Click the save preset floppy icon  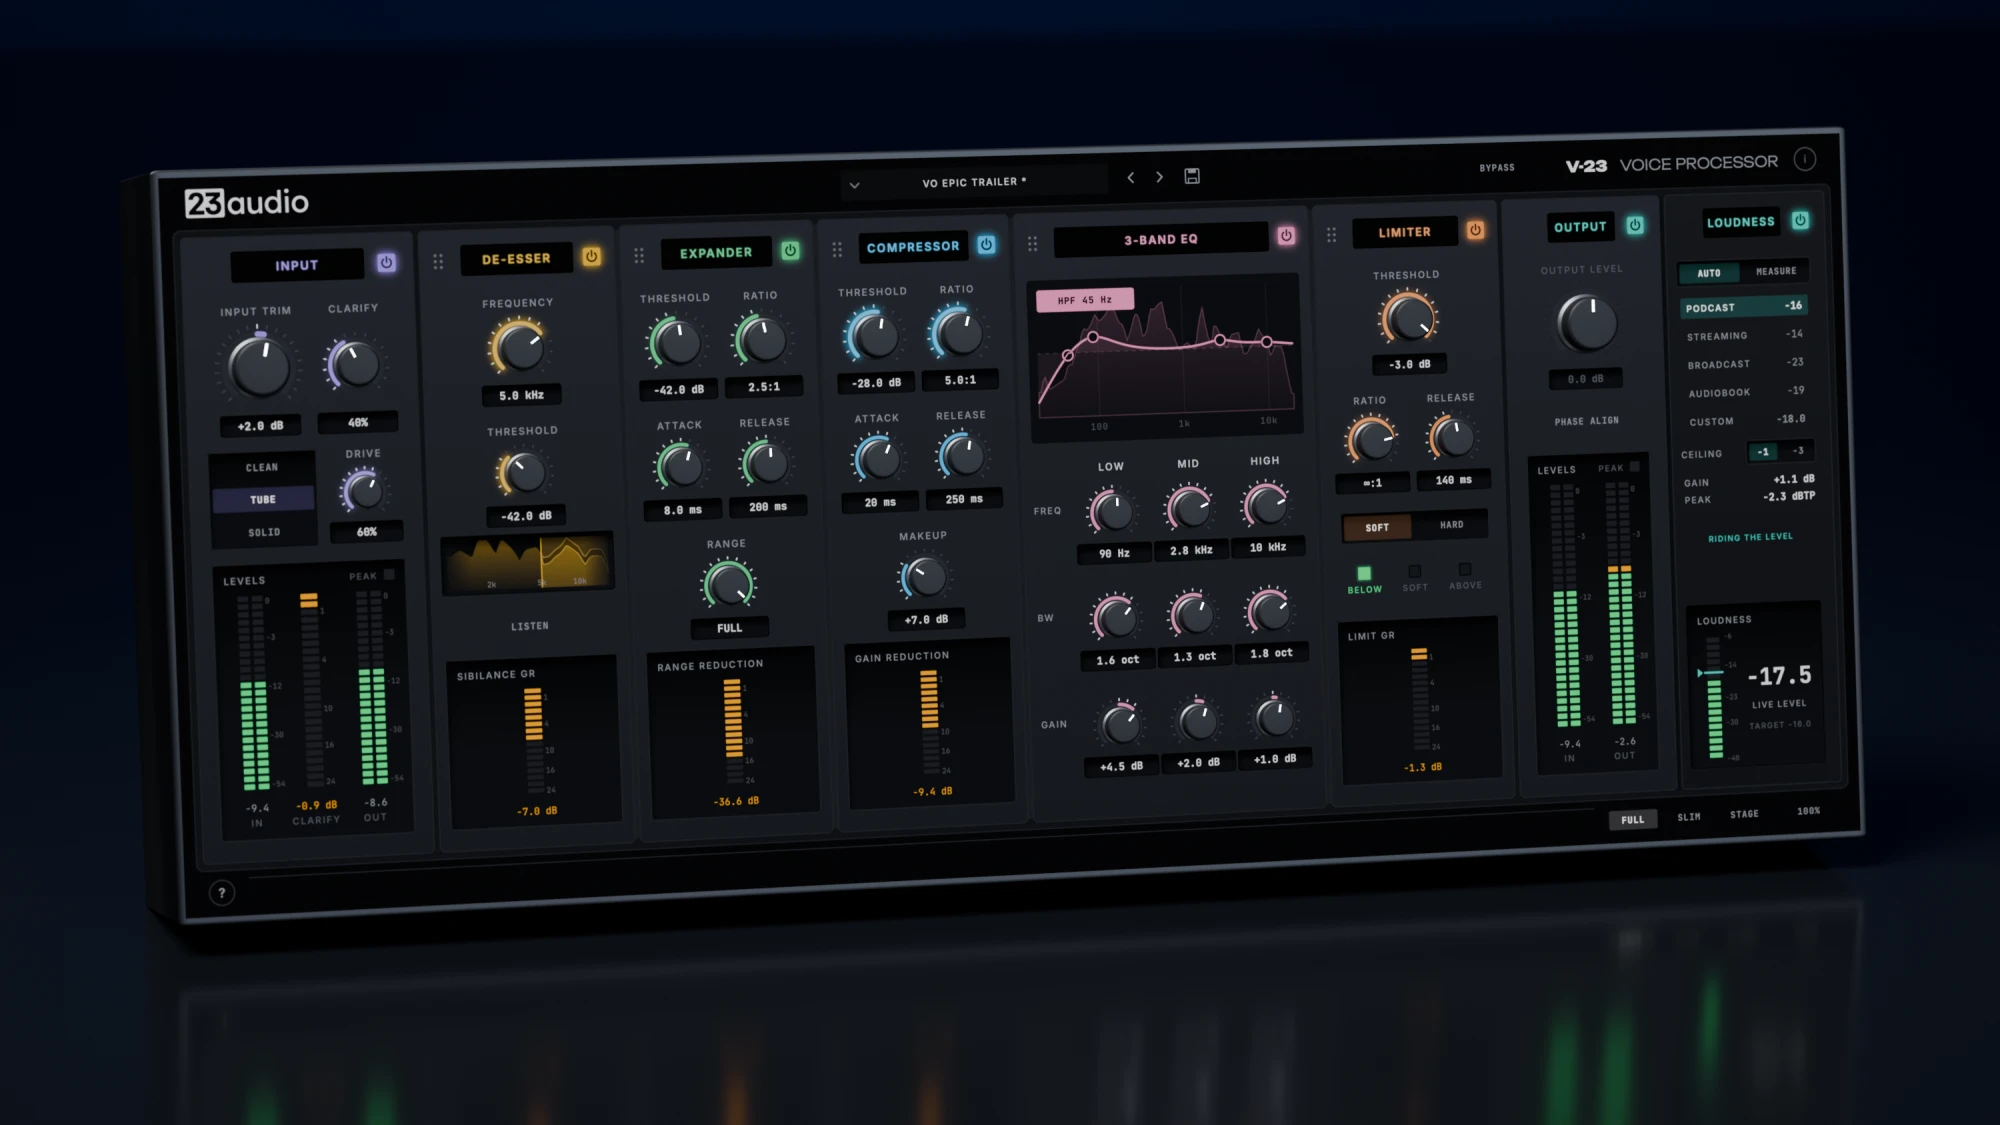pos(1192,176)
